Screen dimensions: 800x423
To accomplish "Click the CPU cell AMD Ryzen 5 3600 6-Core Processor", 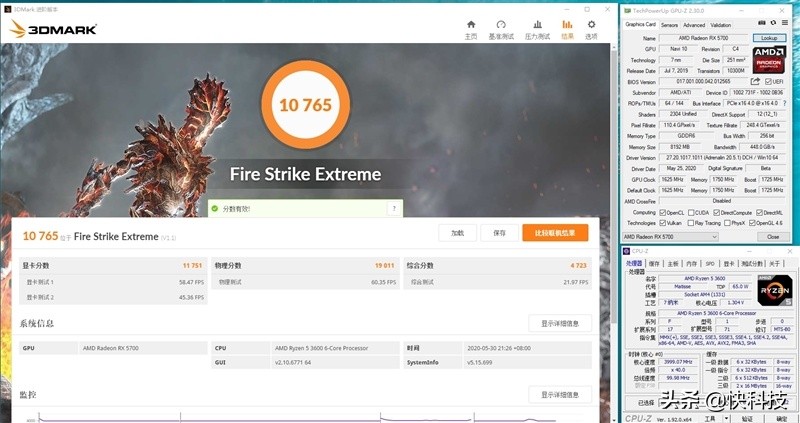I will (x=336, y=348).
